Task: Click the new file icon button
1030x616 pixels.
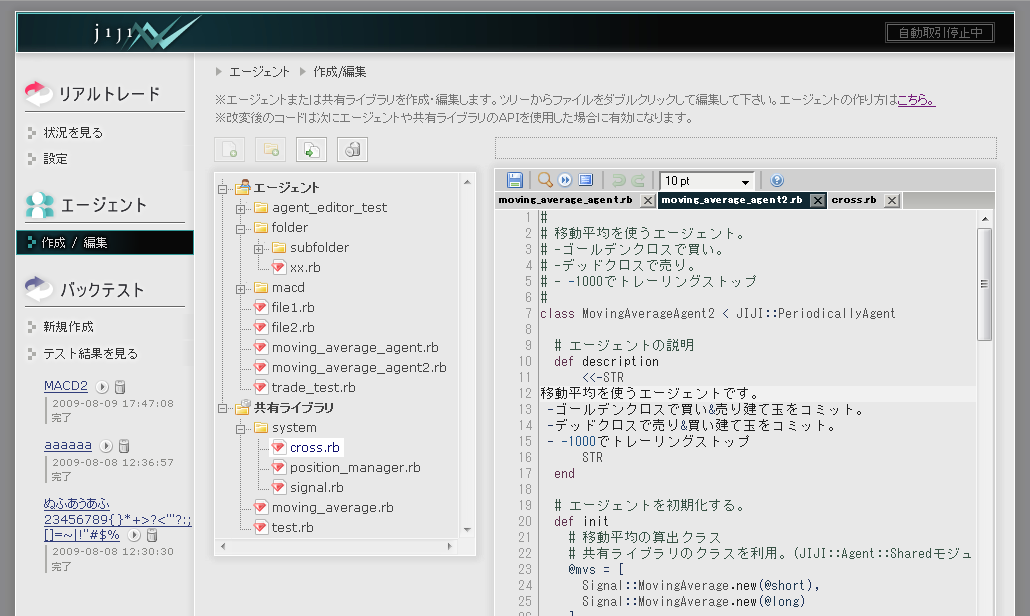Action: (x=229, y=150)
